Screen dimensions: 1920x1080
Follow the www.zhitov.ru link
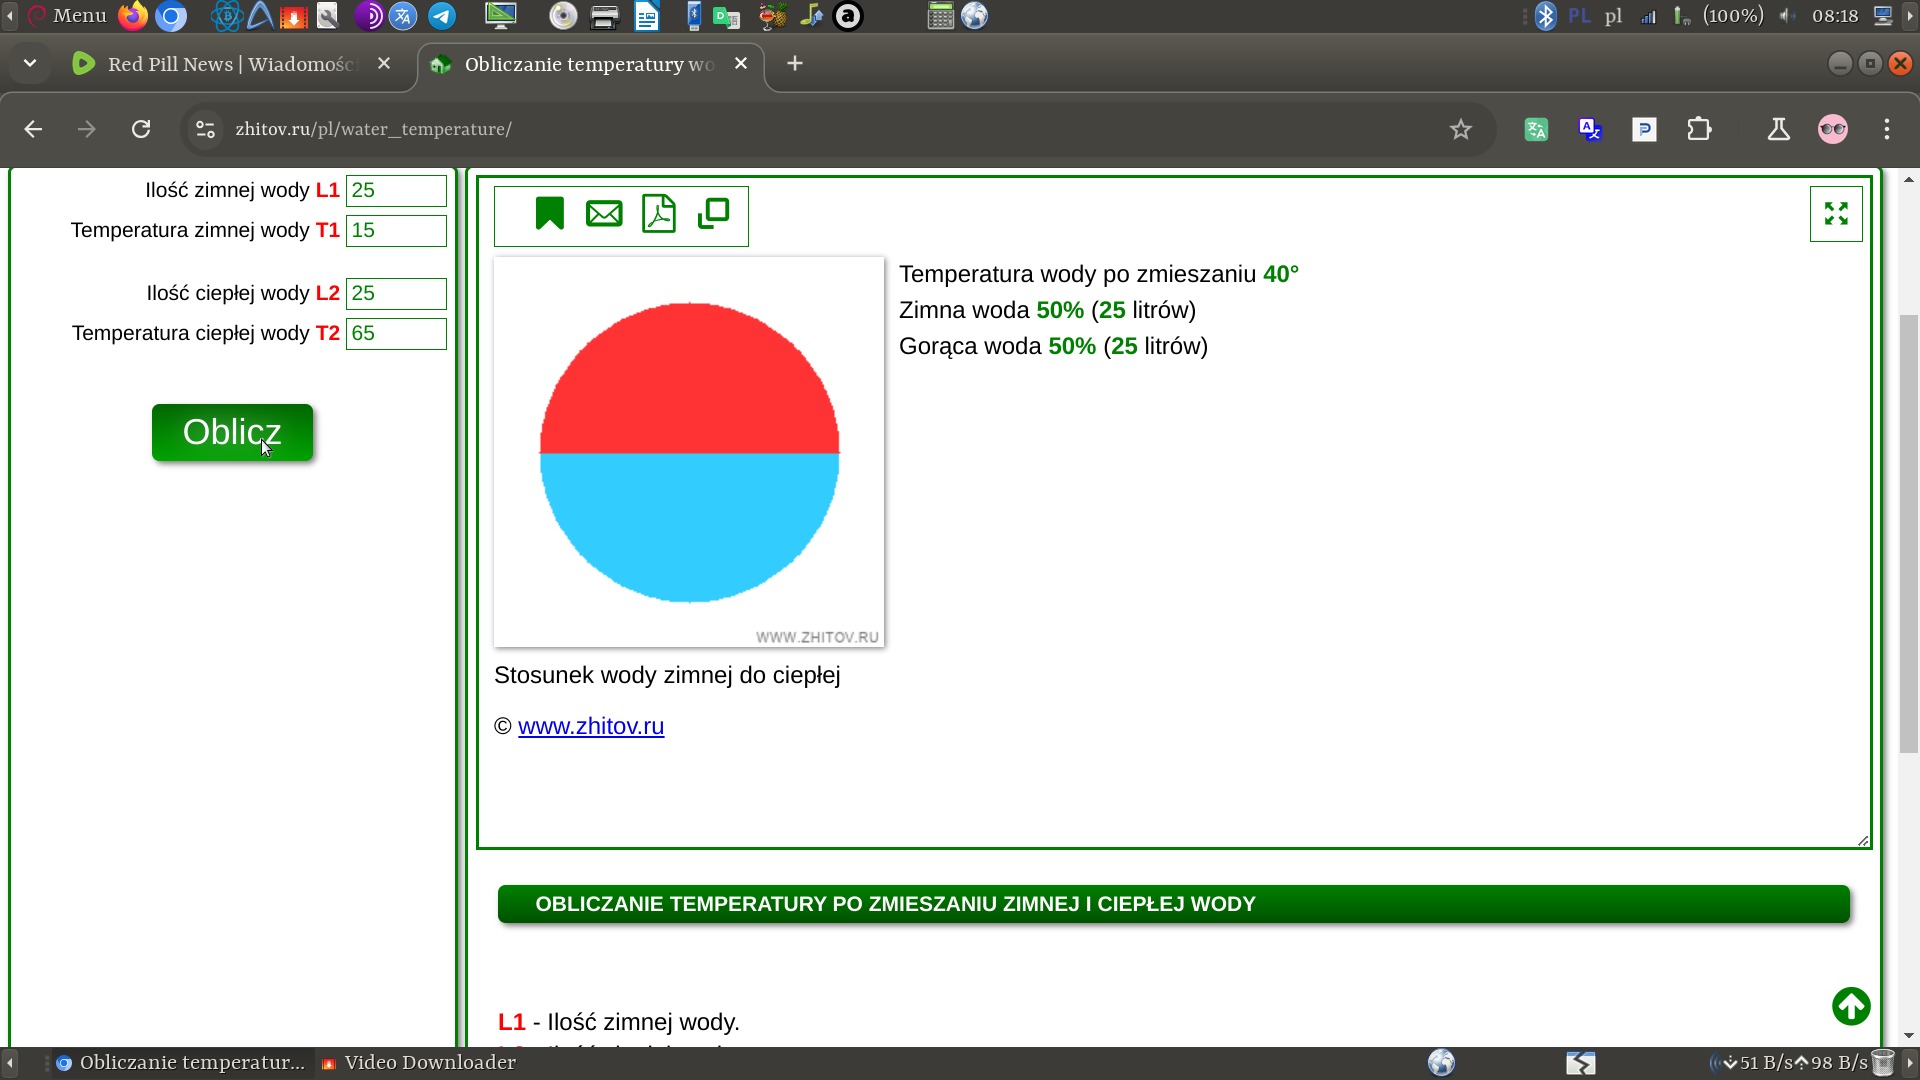click(590, 726)
